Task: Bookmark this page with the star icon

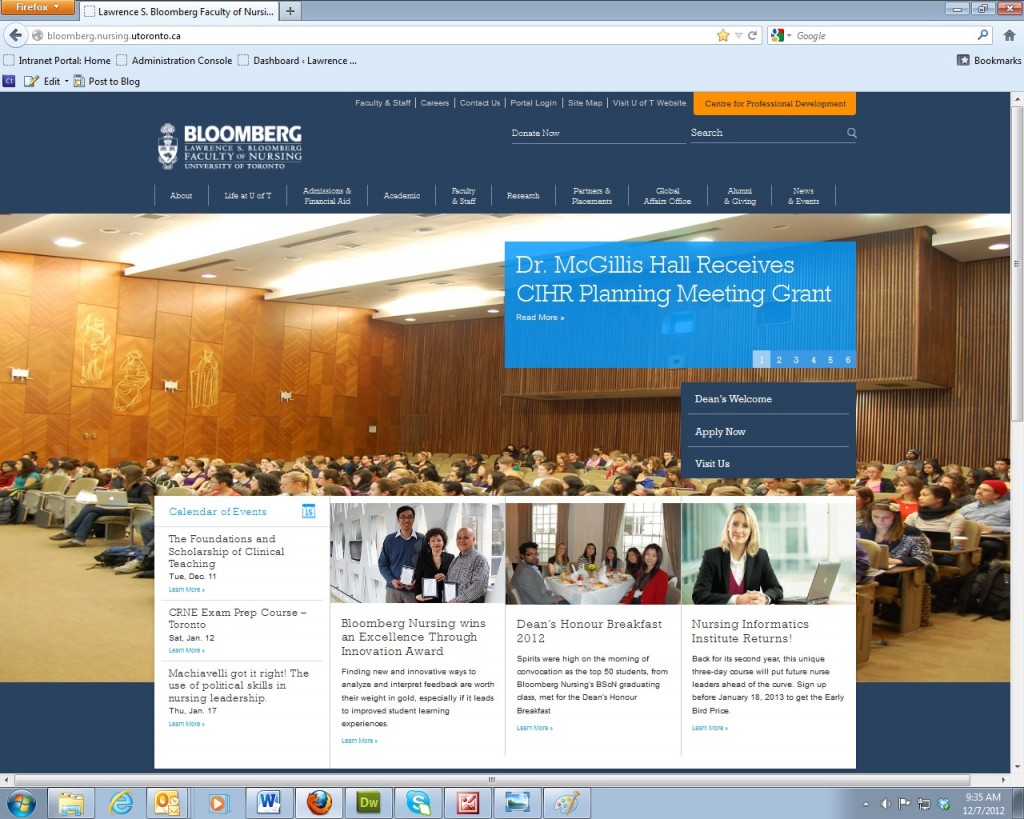Action: (x=722, y=35)
